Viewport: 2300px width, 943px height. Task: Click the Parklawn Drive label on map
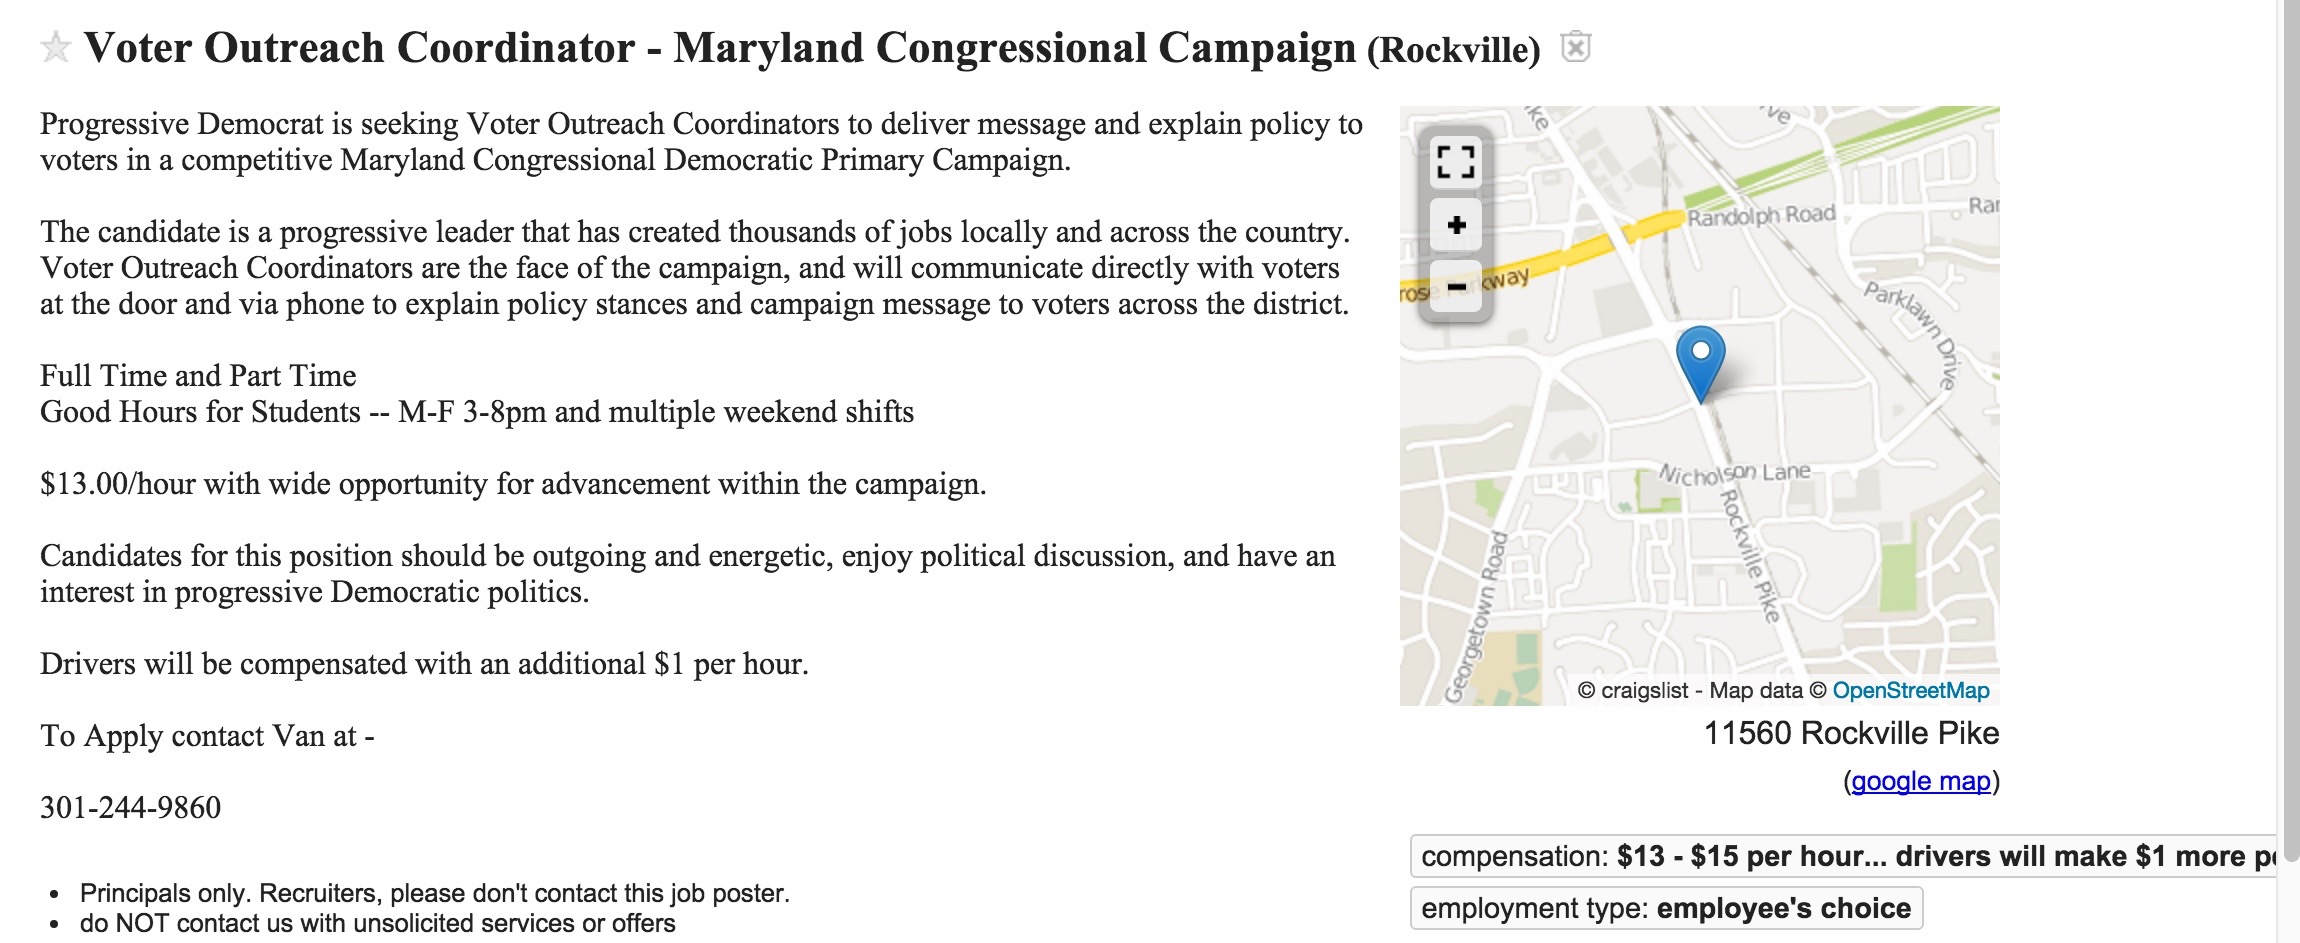[1911, 335]
